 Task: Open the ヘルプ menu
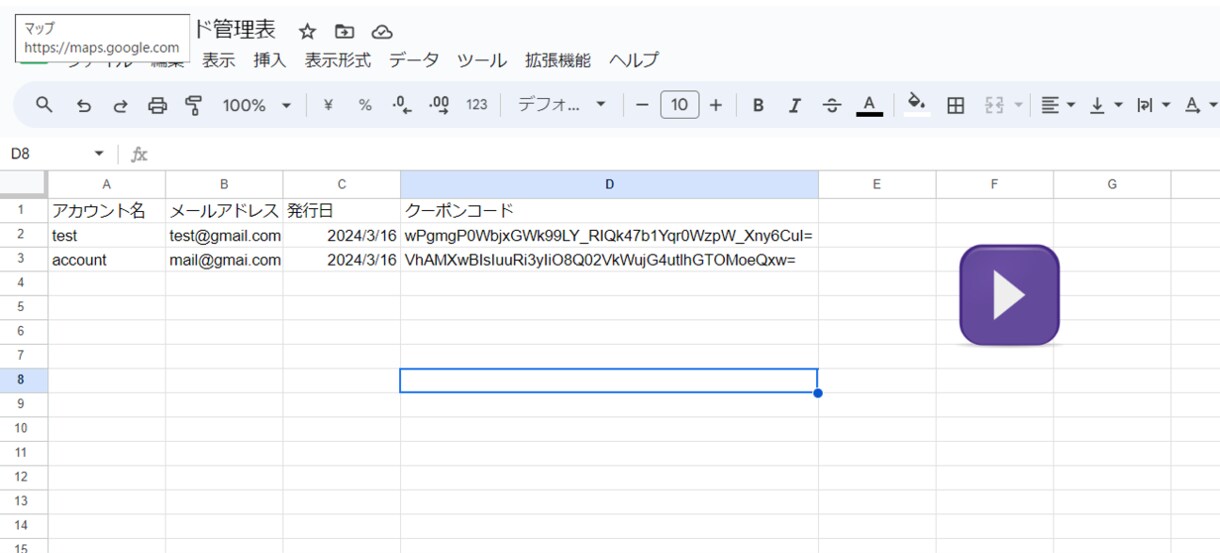pos(634,61)
